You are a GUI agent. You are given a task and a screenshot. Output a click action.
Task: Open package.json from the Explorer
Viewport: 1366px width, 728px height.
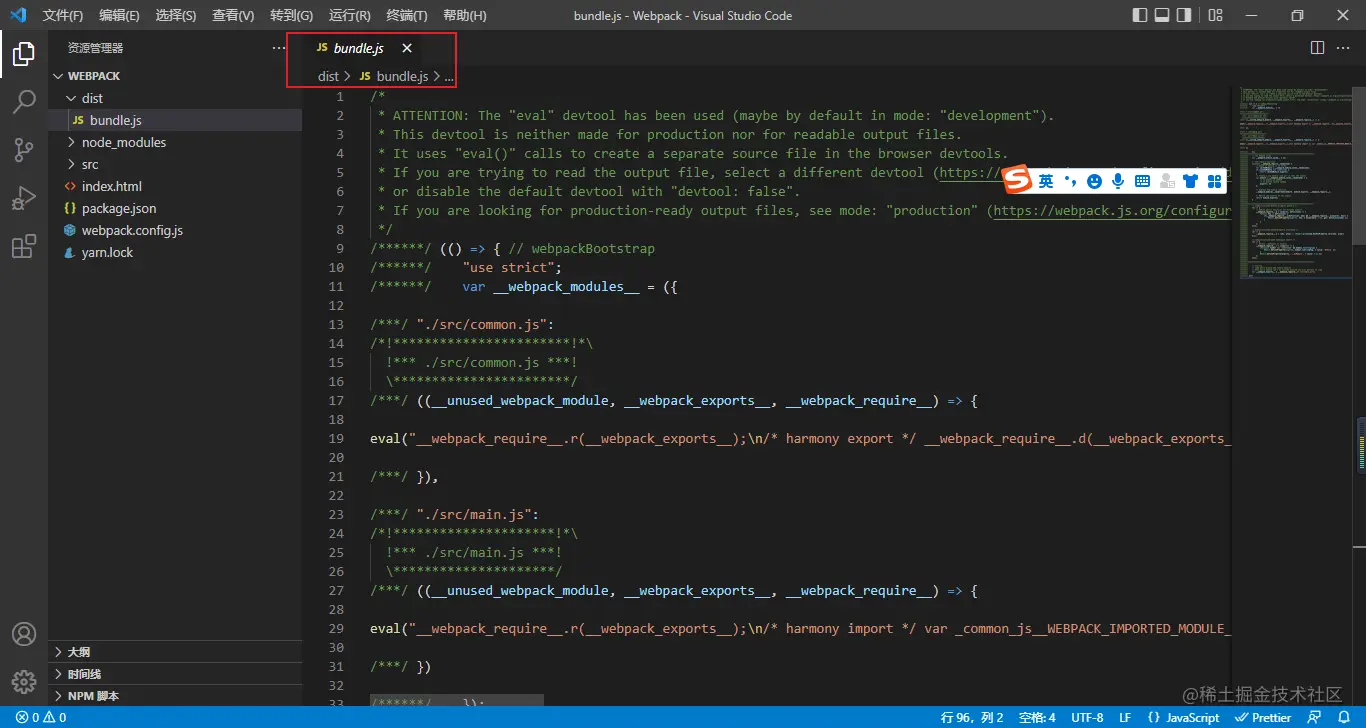tap(175, 208)
